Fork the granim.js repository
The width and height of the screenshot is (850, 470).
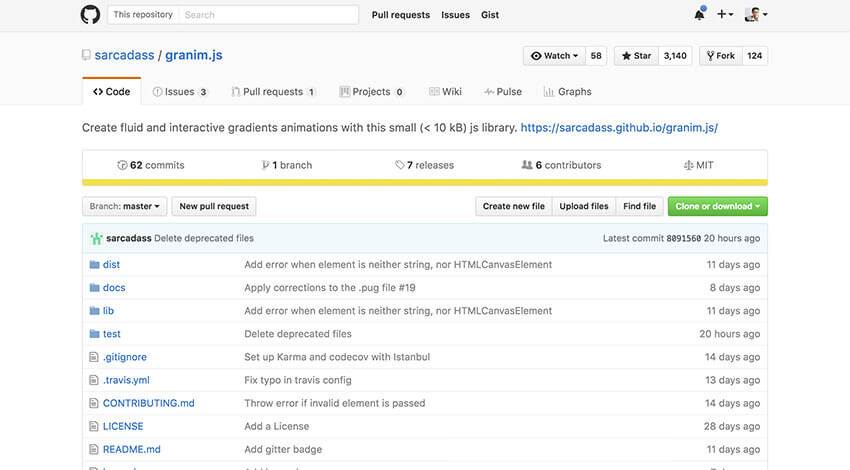[720, 56]
